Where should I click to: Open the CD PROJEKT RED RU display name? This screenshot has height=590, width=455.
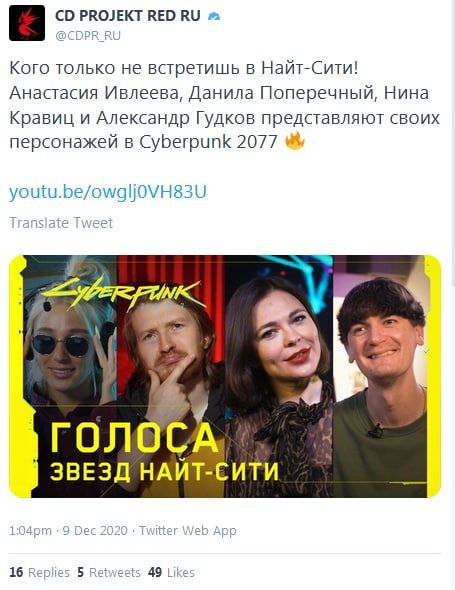pos(128,16)
